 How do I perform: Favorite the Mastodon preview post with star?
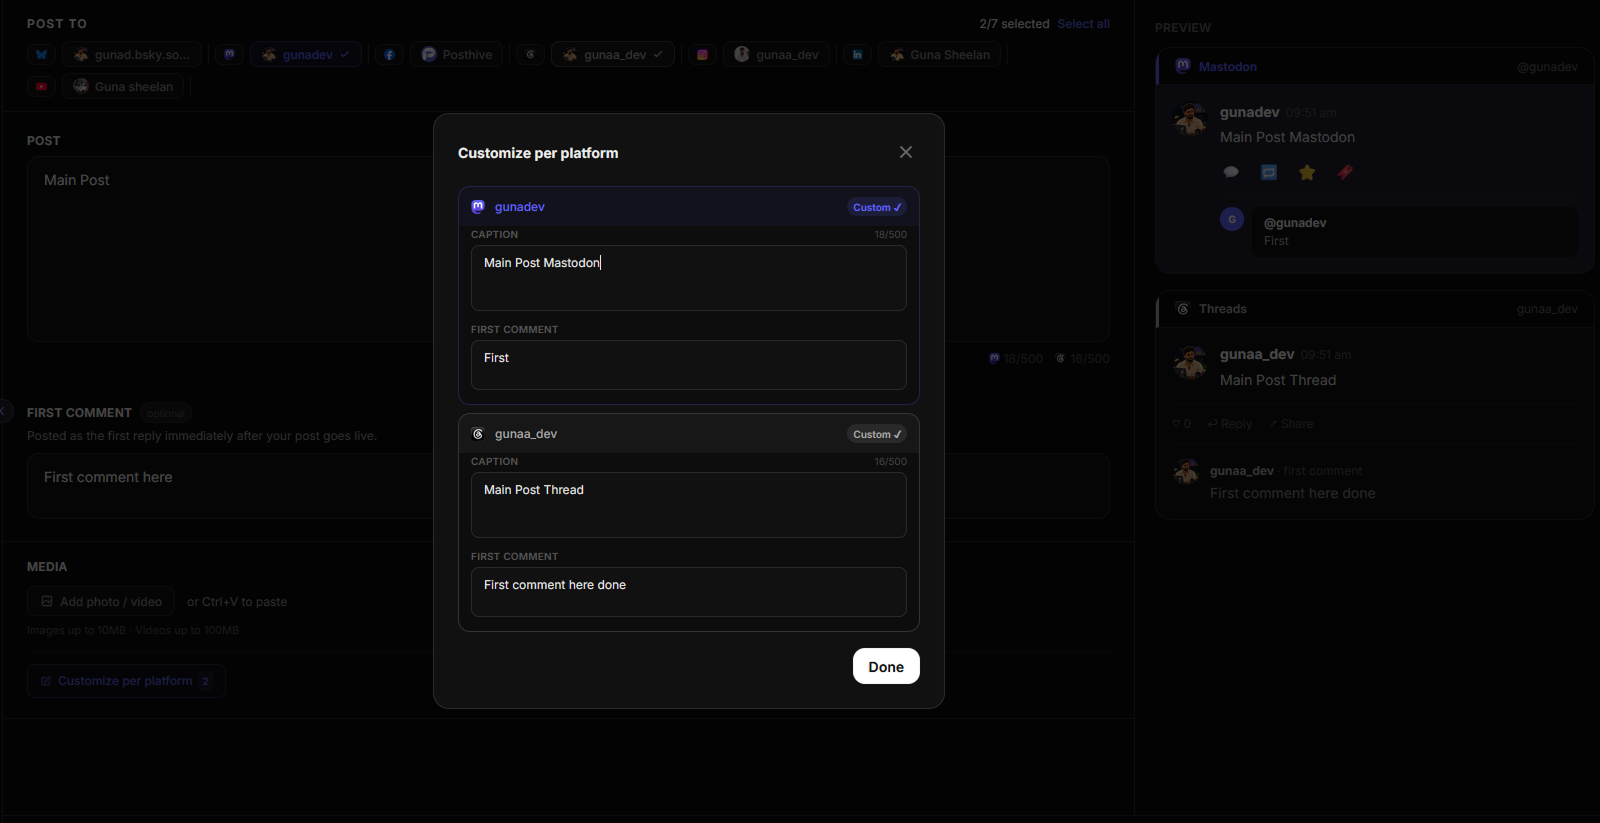(1307, 173)
